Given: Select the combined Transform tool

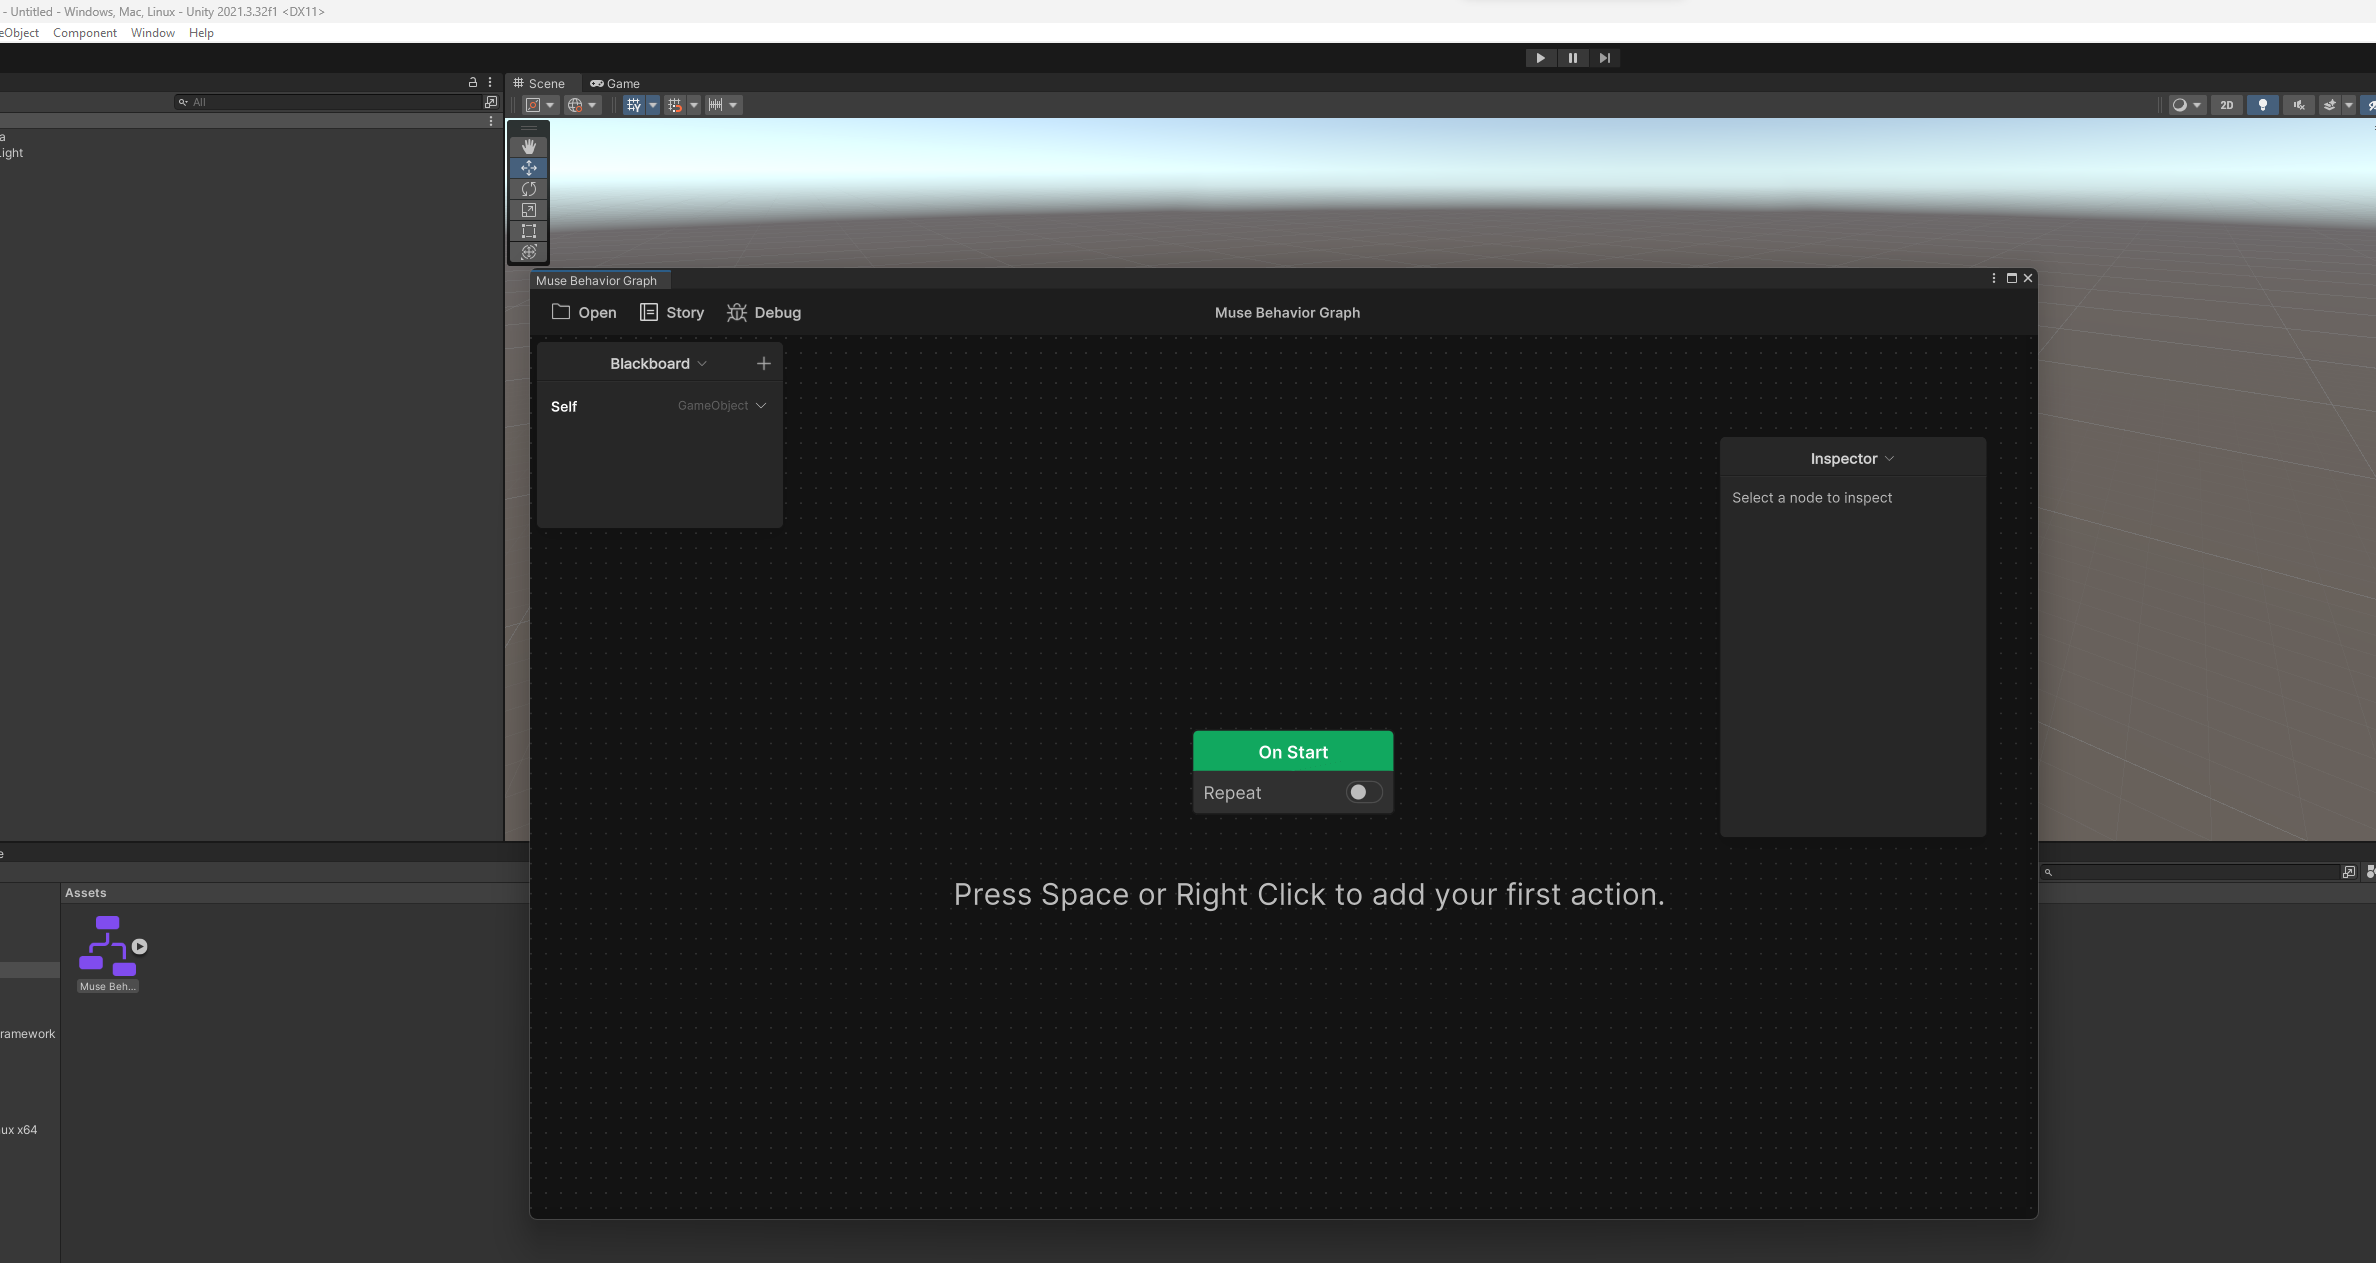Looking at the screenshot, I should coord(529,252).
